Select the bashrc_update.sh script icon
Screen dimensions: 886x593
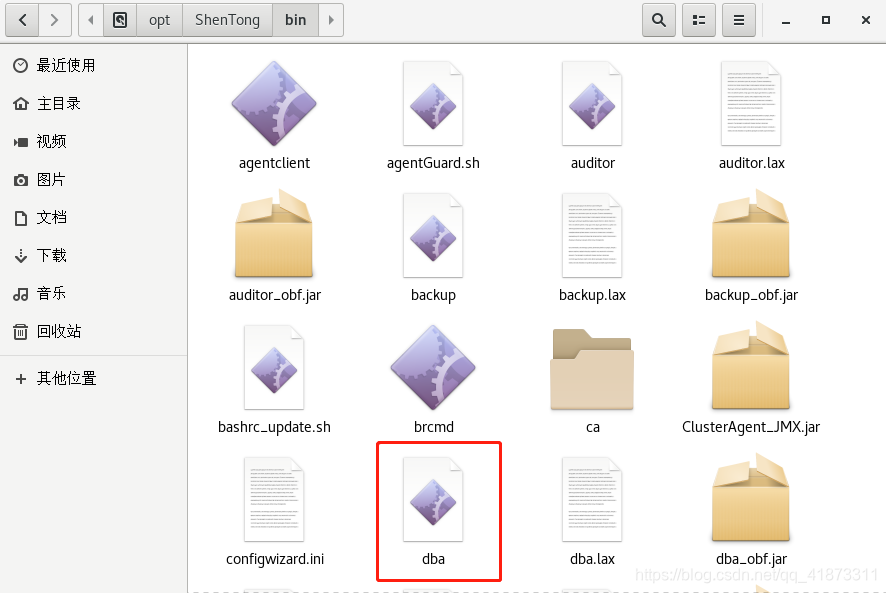coord(274,367)
